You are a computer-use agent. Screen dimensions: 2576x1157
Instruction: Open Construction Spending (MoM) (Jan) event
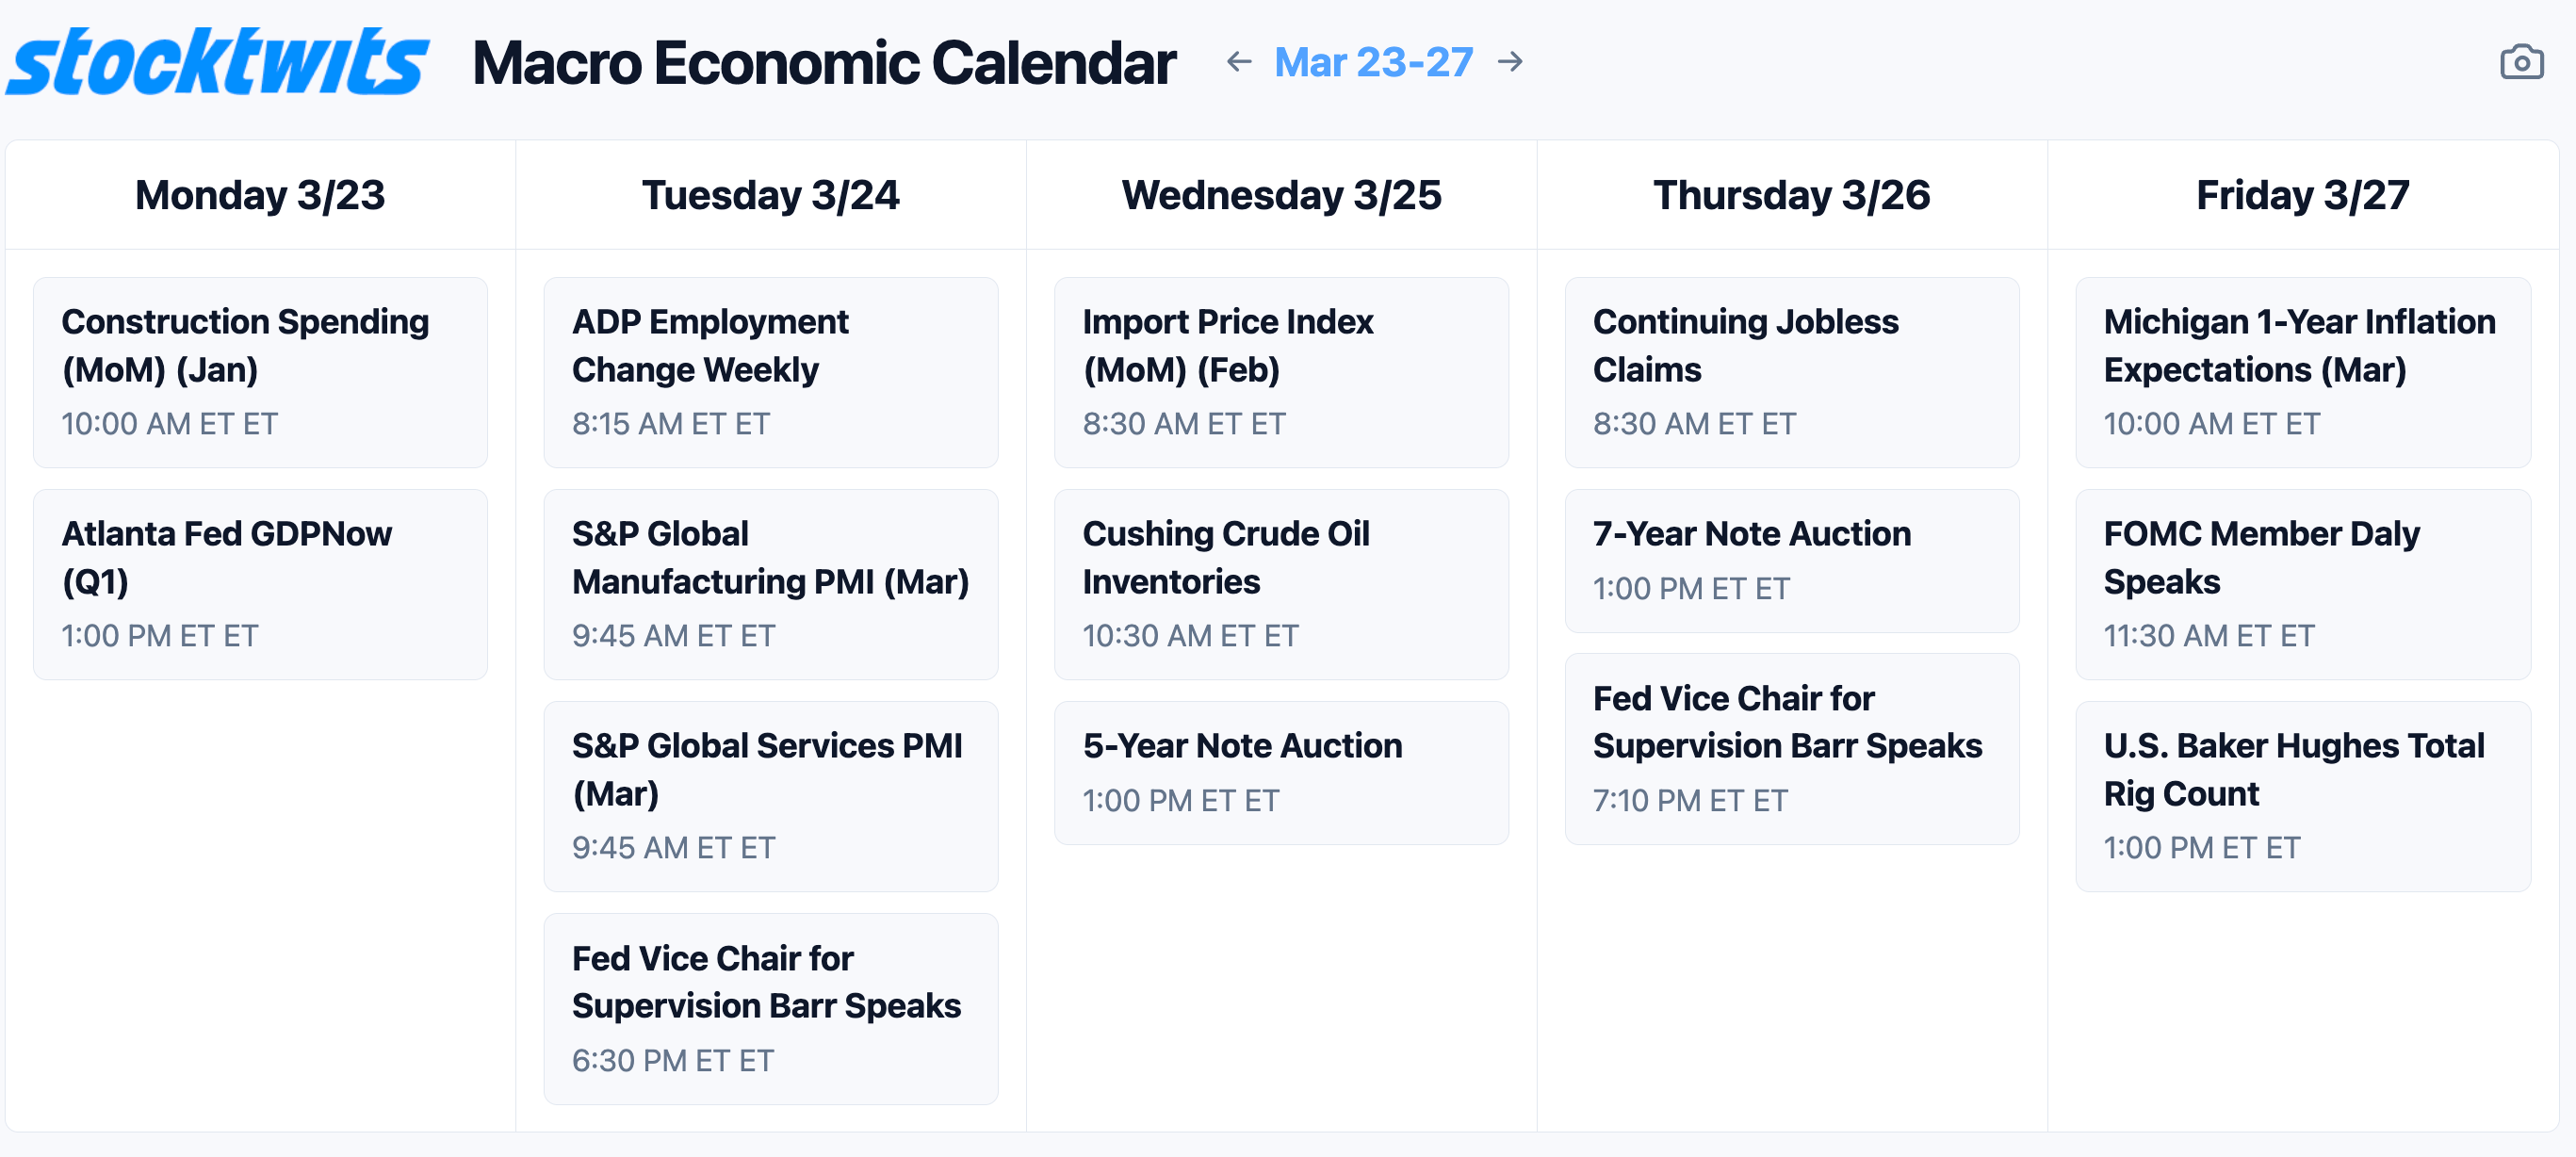pyautogui.click(x=260, y=372)
